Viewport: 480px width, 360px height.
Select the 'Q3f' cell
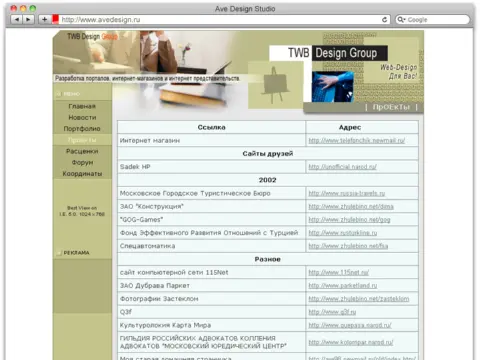pos(211,312)
